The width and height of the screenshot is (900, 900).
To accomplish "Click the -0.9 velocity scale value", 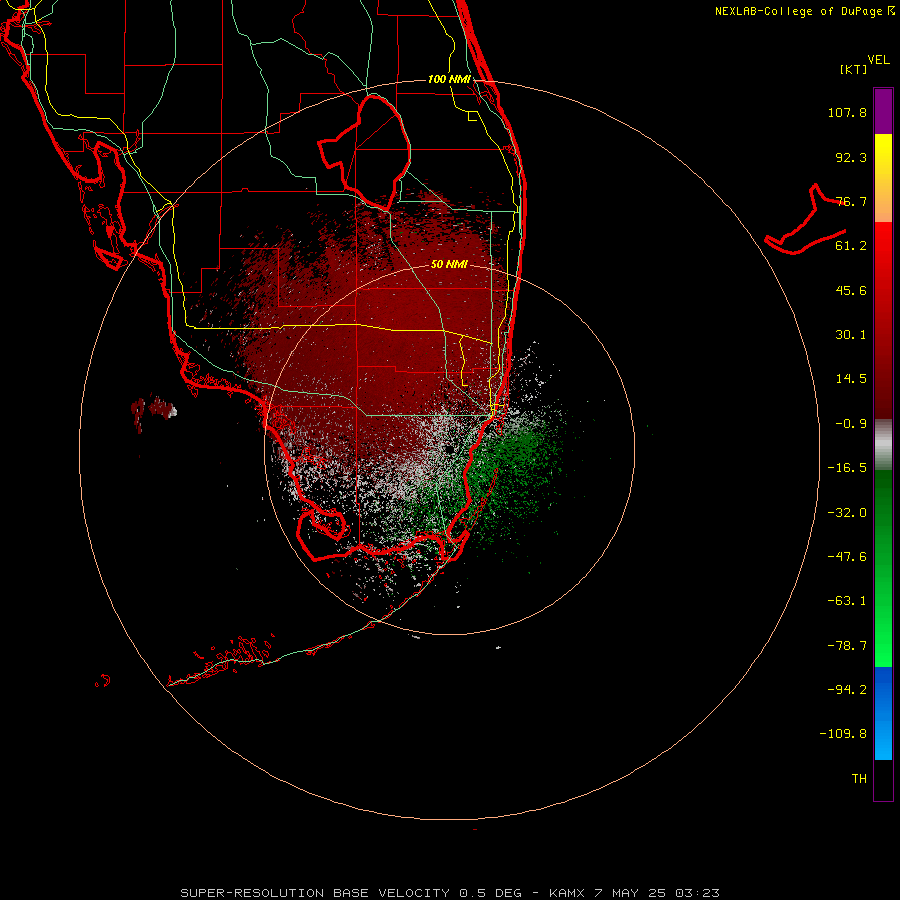I will pyautogui.click(x=851, y=424).
